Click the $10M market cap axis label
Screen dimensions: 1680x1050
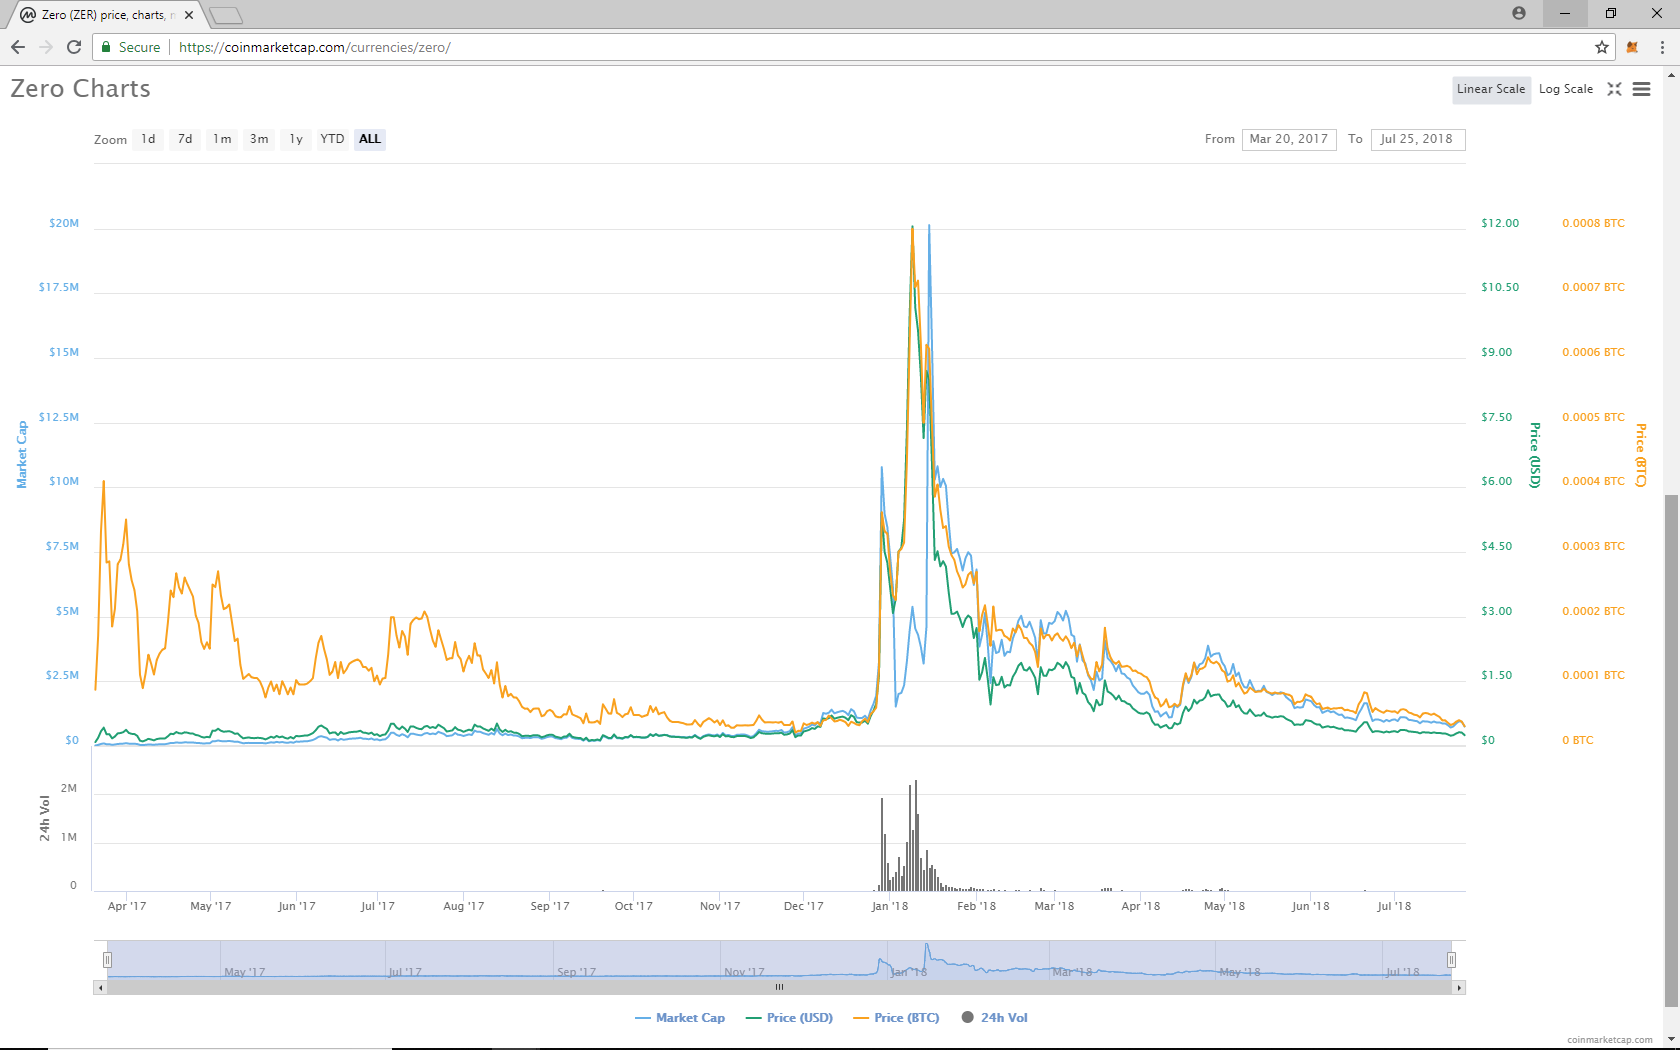[x=64, y=481]
